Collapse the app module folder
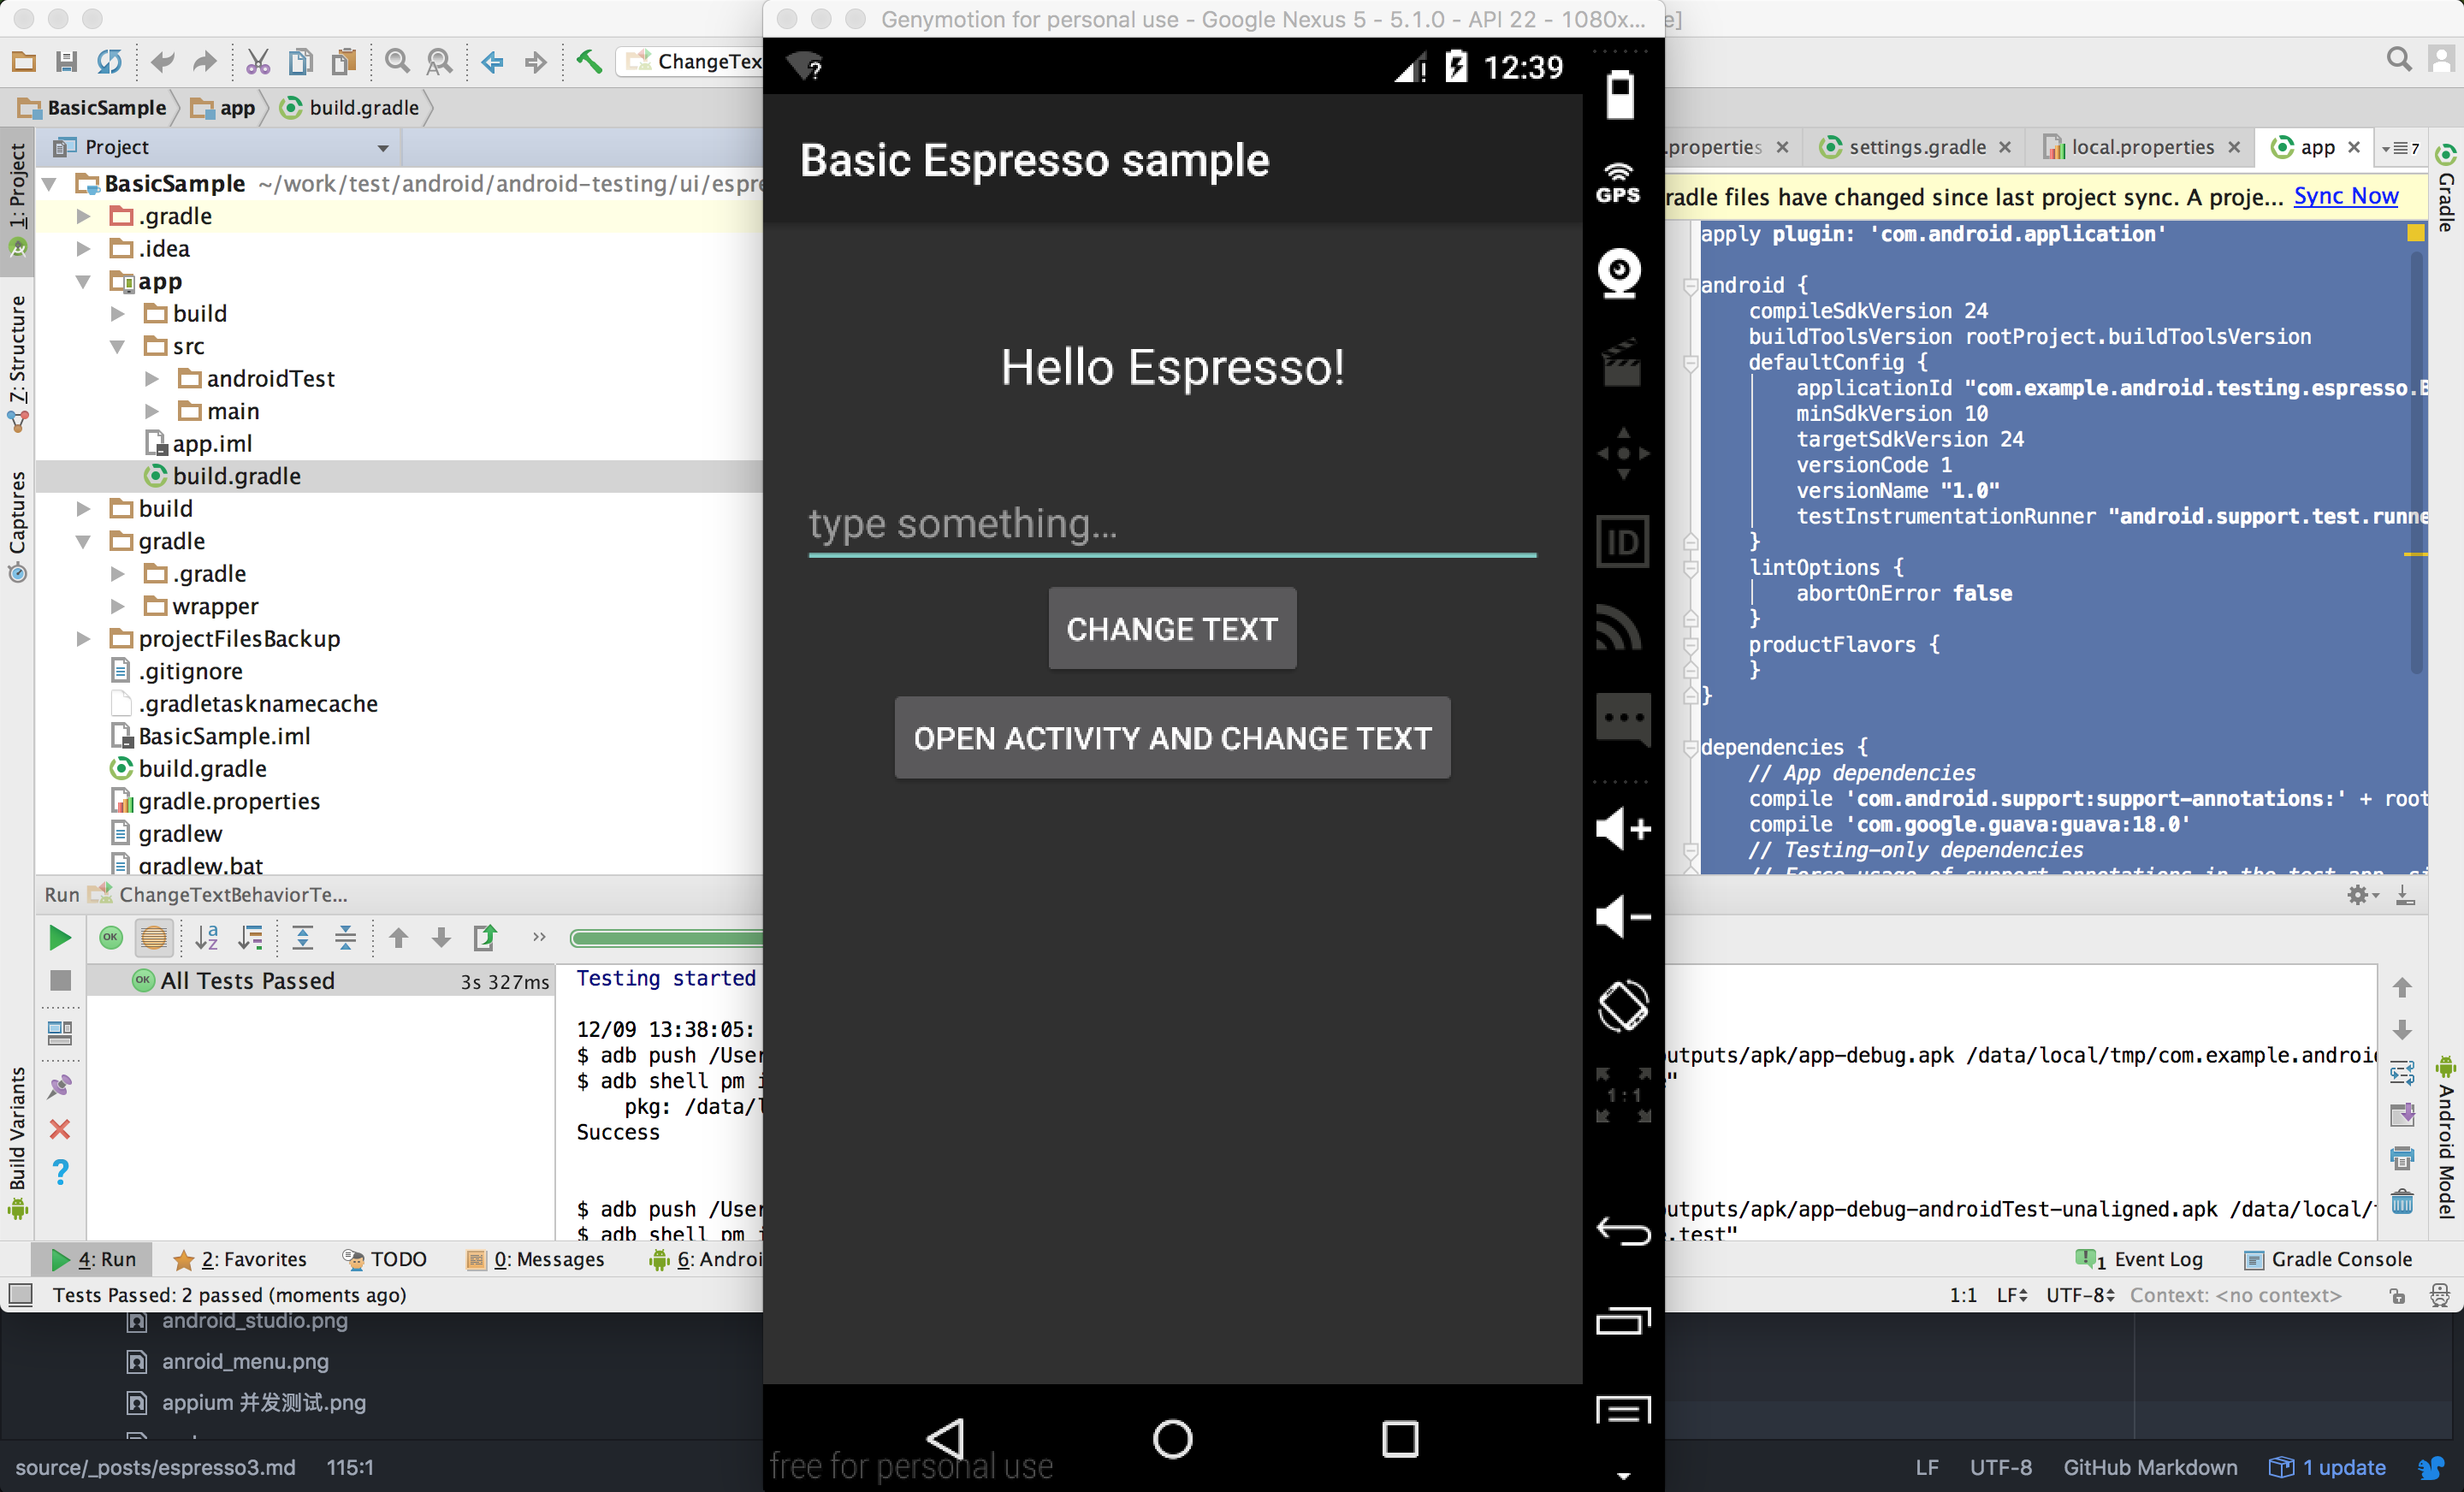This screenshot has width=2464, height=1492. pos(84,282)
